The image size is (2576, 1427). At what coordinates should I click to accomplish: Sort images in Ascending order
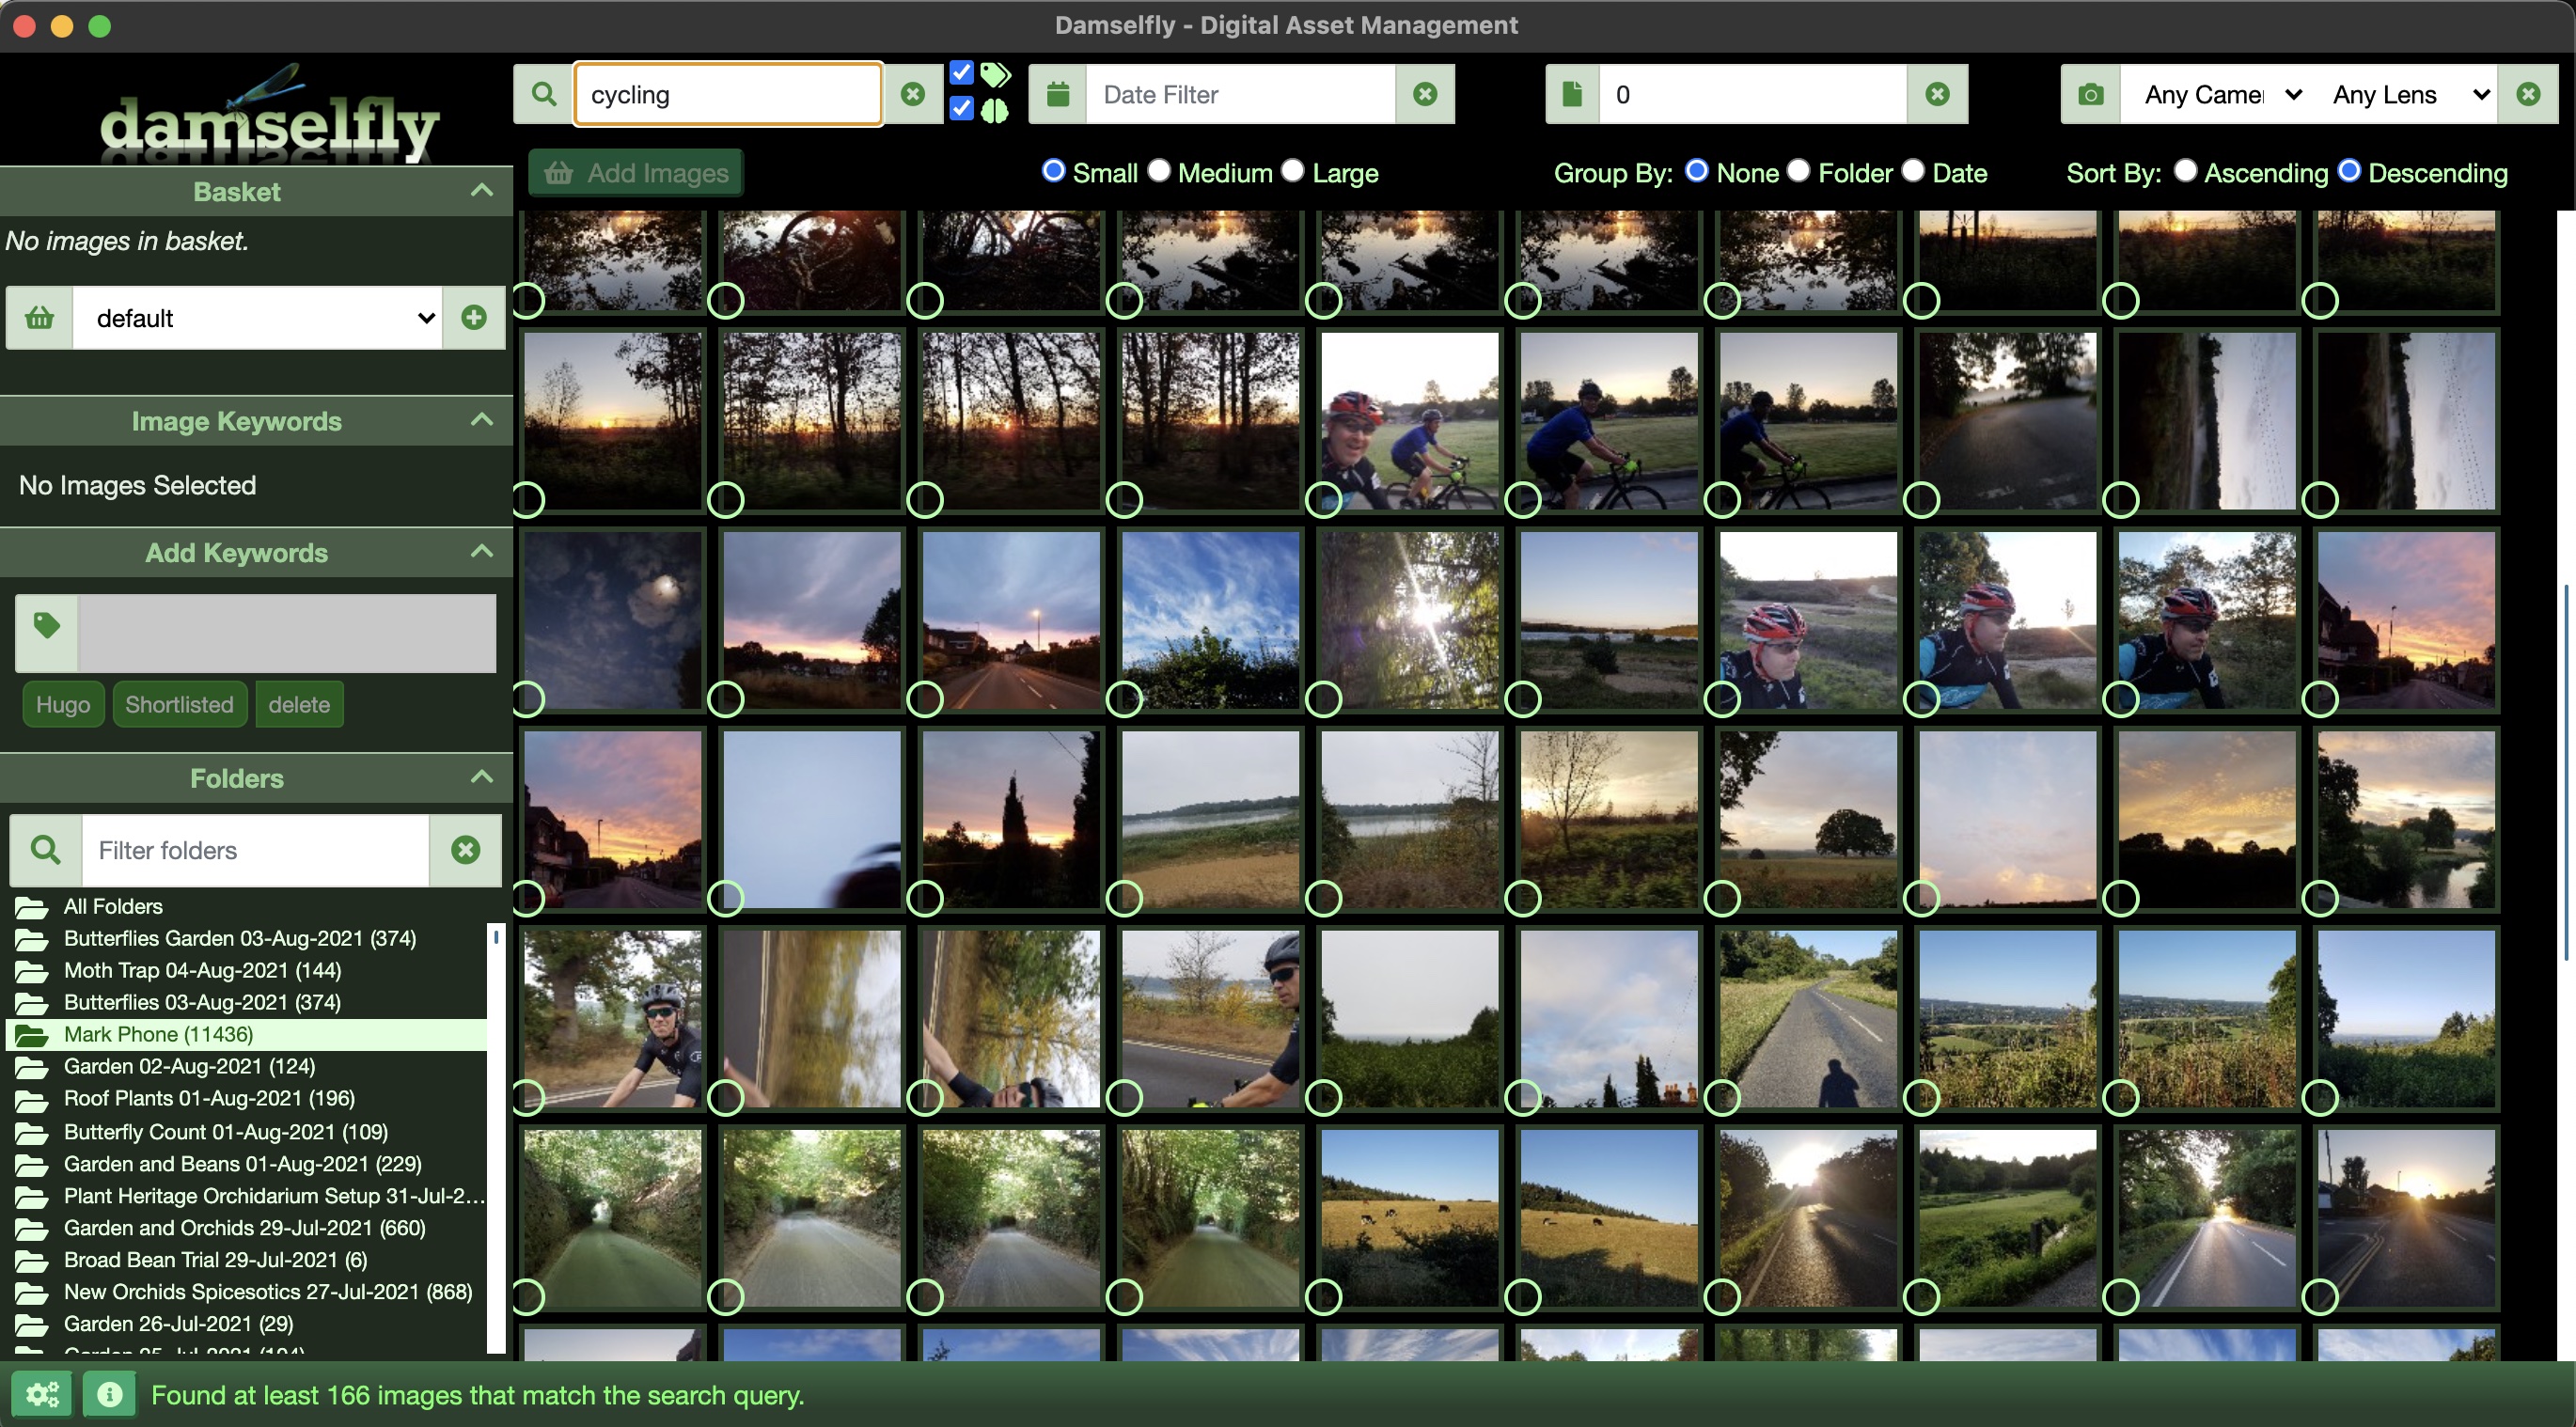click(x=2185, y=171)
